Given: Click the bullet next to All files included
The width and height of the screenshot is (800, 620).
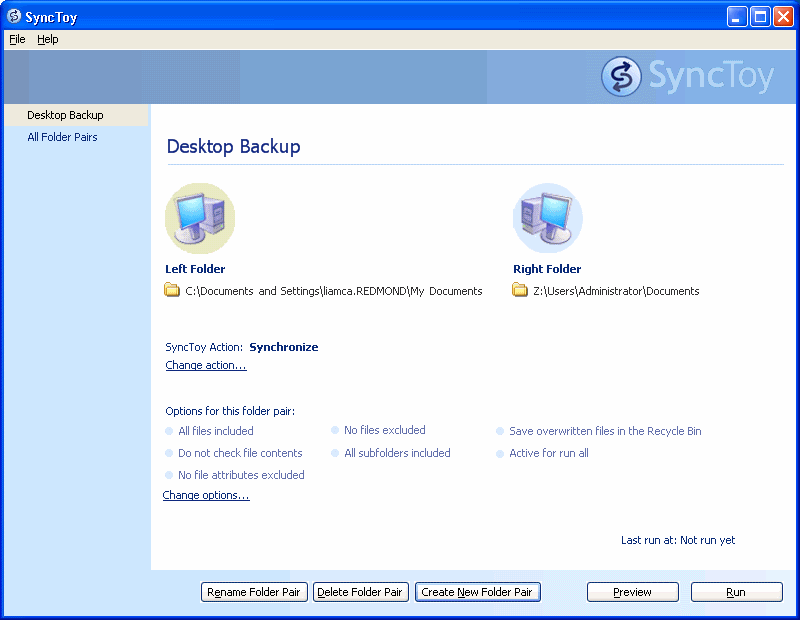Looking at the screenshot, I should point(169,432).
